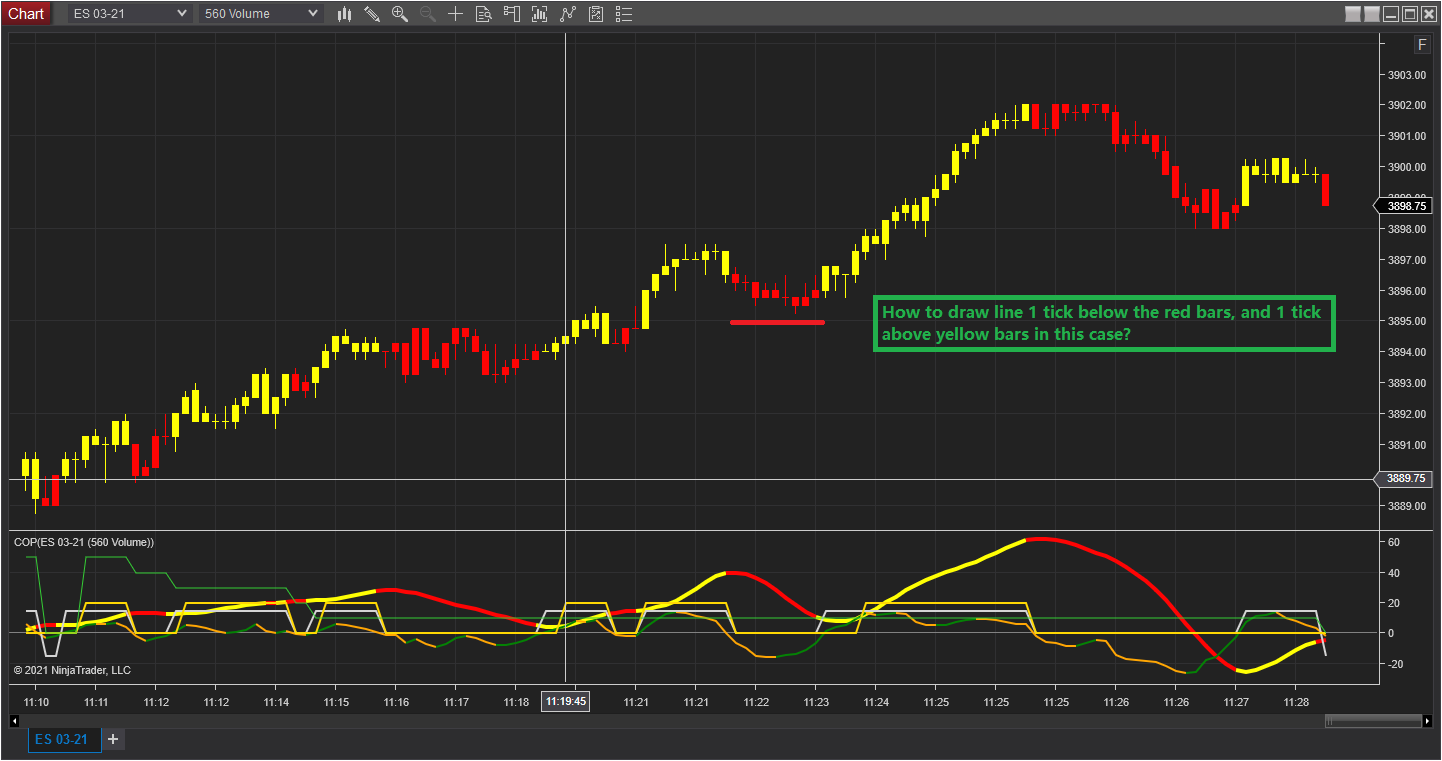Close the chart window
The height and width of the screenshot is (761, 1442).
coord(1429,14)
